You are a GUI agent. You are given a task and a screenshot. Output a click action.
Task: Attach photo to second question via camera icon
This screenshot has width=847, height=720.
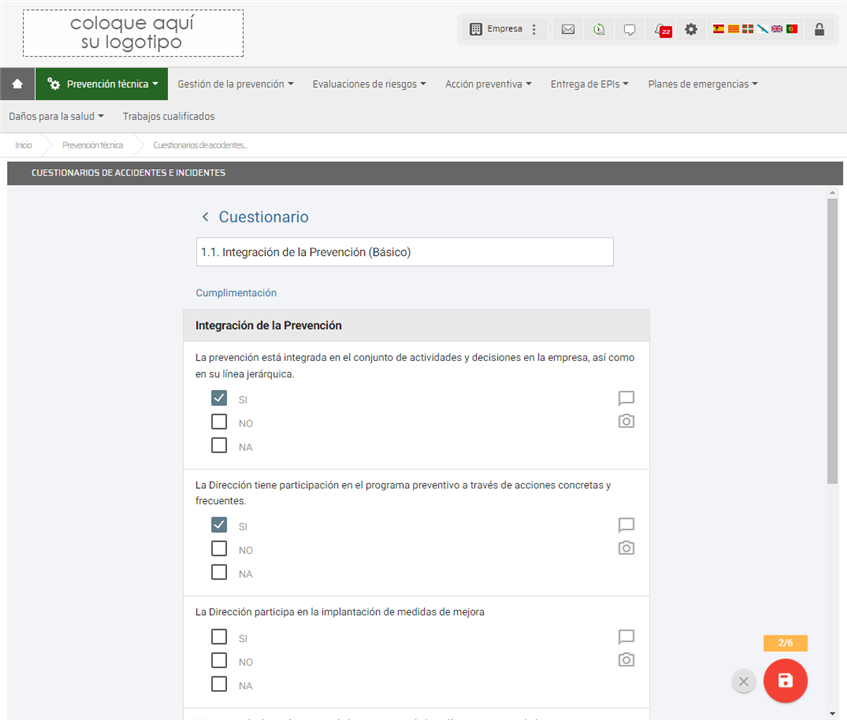[x=626, y=548]
